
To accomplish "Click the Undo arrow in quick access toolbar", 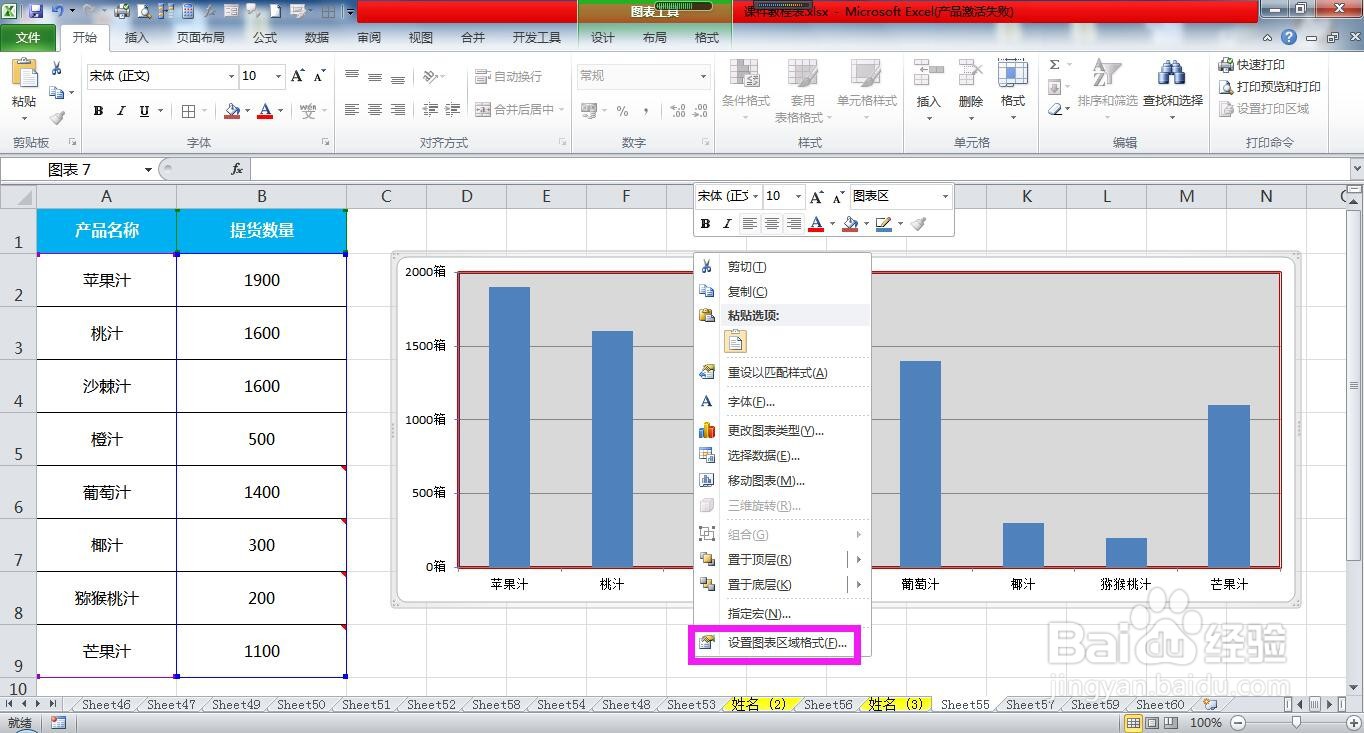I will (58, 11).
